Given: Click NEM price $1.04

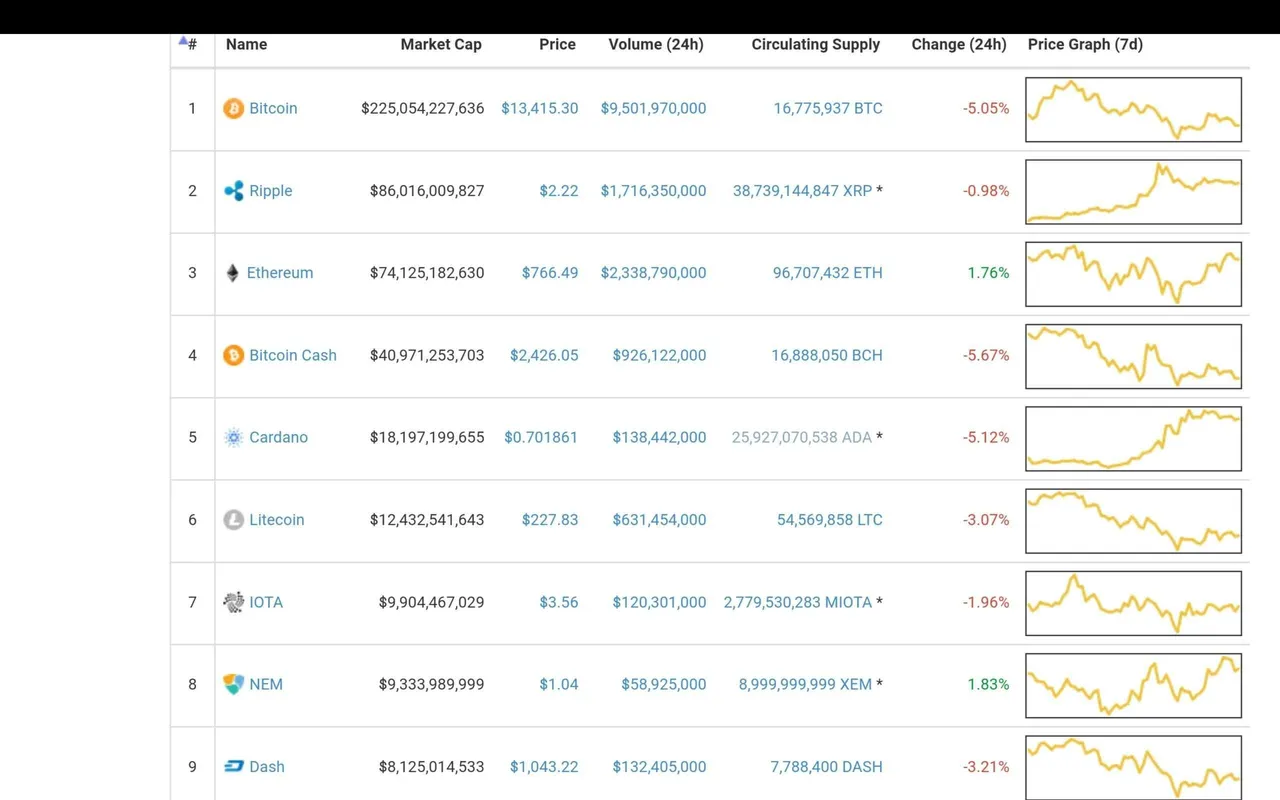Looking at the screenshot, I should [559, 684].
